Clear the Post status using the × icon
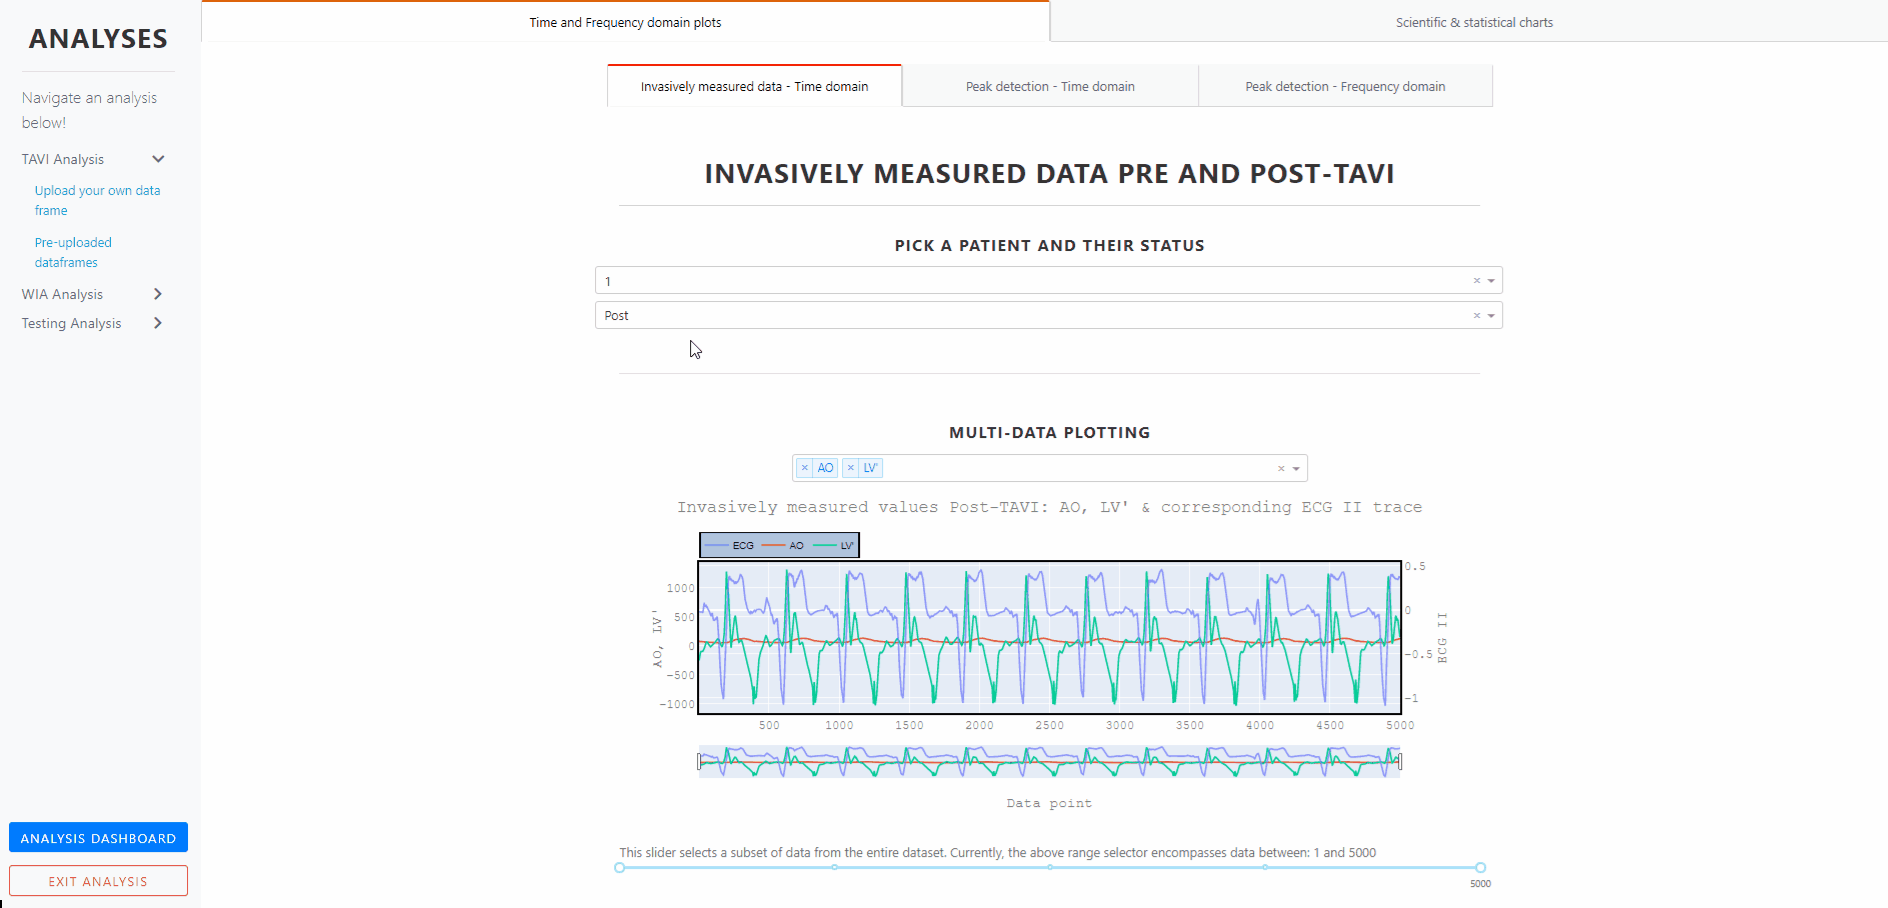 coord(1476,315)
